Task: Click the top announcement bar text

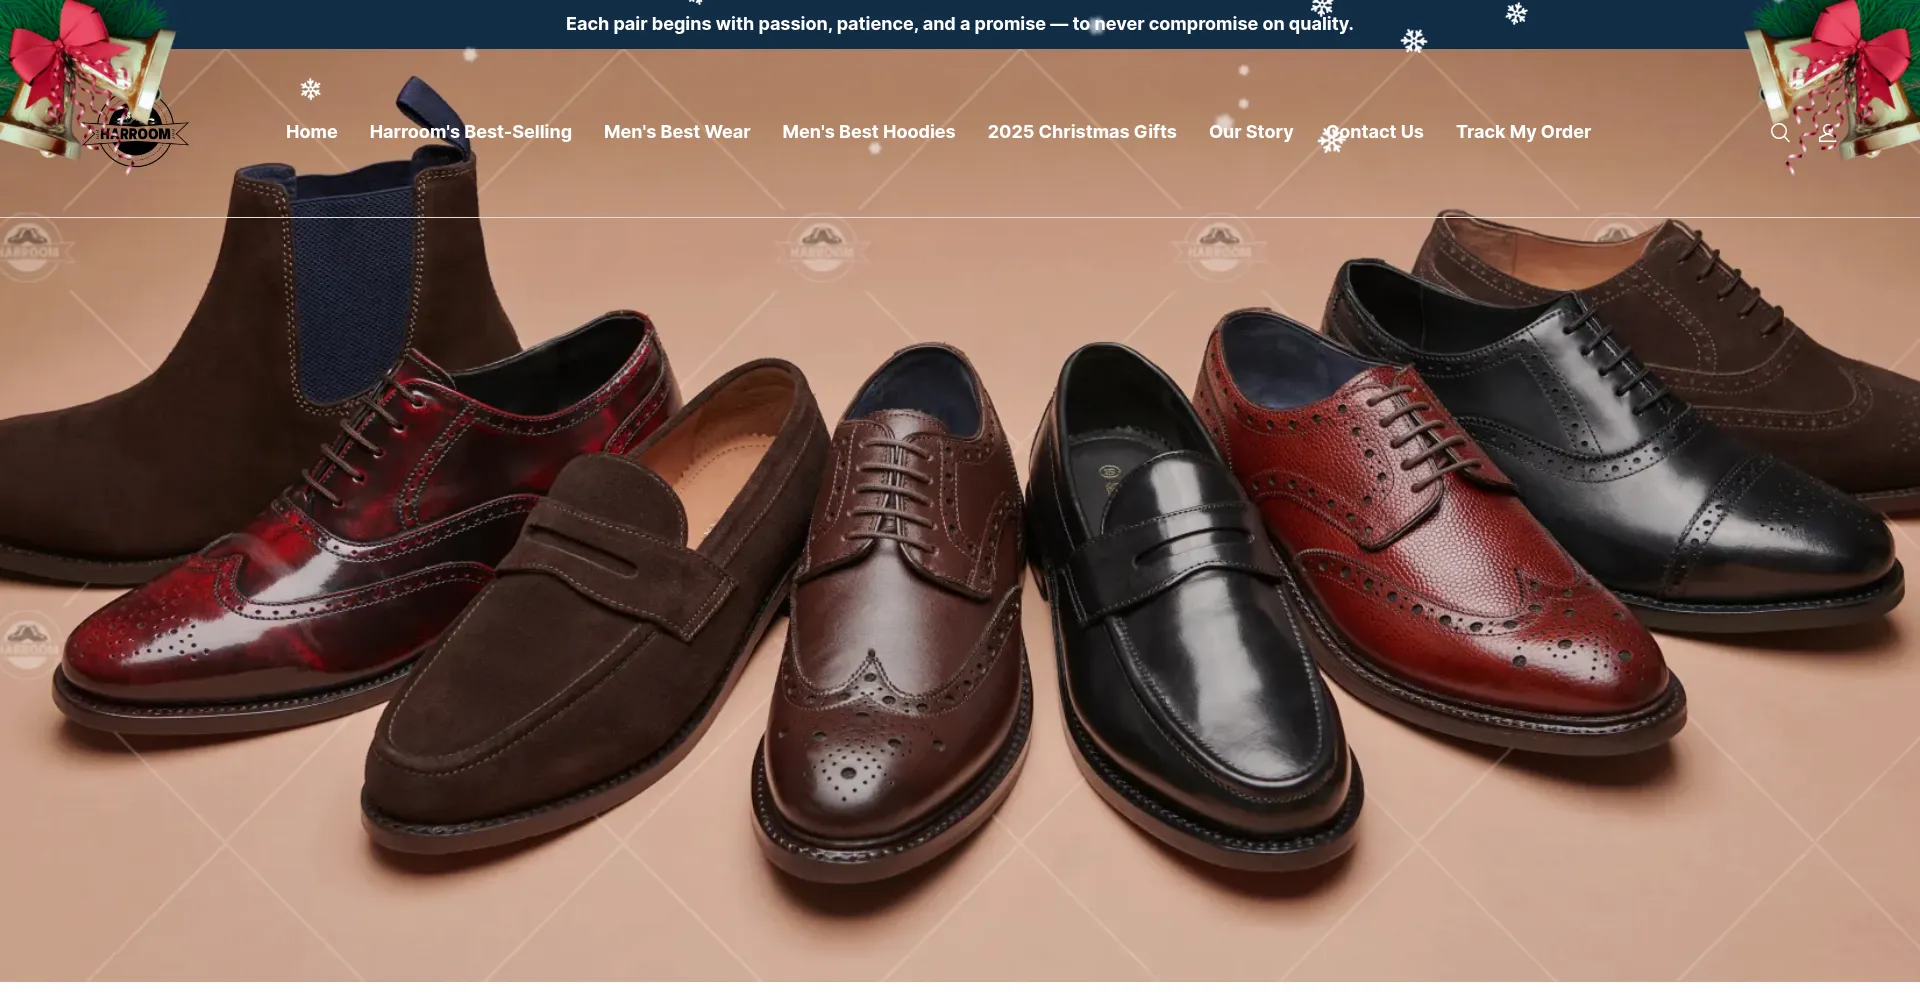Action: (x=959, y=24)
